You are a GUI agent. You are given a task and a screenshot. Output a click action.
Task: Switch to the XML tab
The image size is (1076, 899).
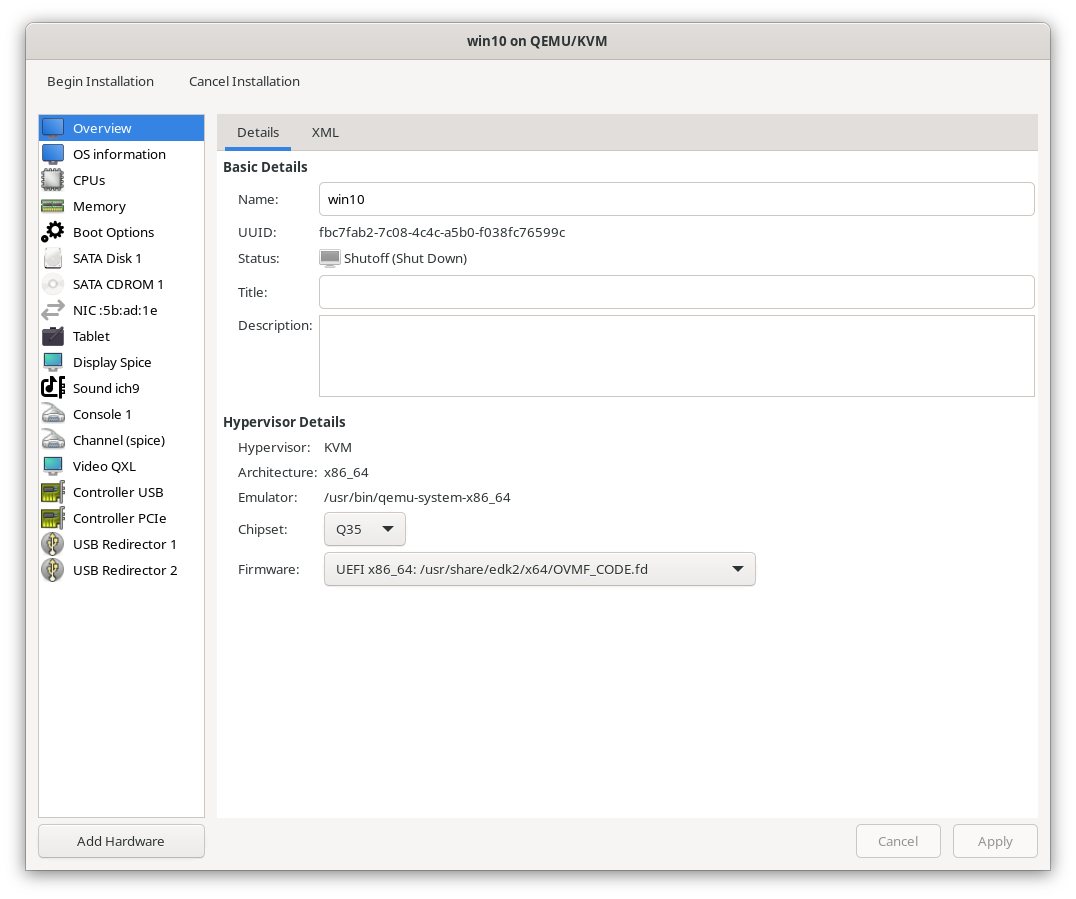click(325, 132)
